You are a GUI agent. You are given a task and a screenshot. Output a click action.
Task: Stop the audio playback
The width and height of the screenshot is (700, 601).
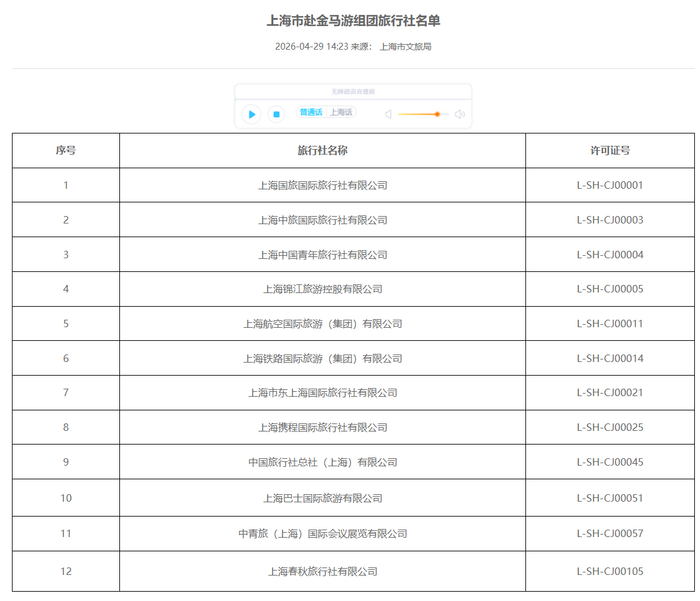[x=276, y=114]
